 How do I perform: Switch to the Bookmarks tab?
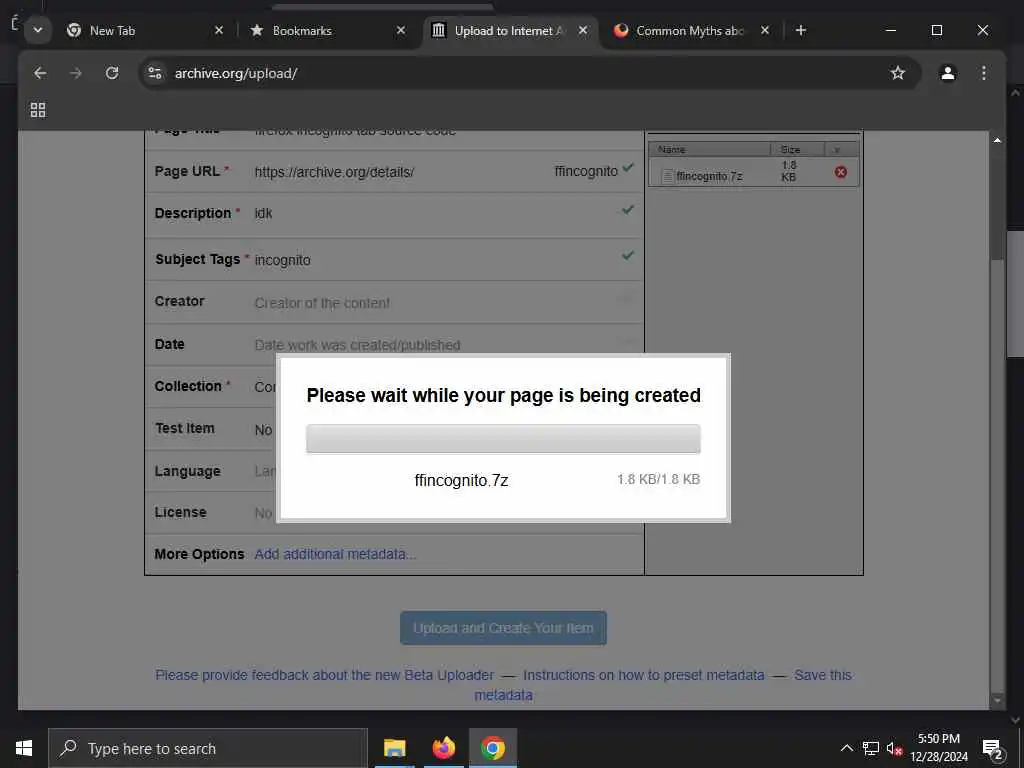click(x=327, y=30)
